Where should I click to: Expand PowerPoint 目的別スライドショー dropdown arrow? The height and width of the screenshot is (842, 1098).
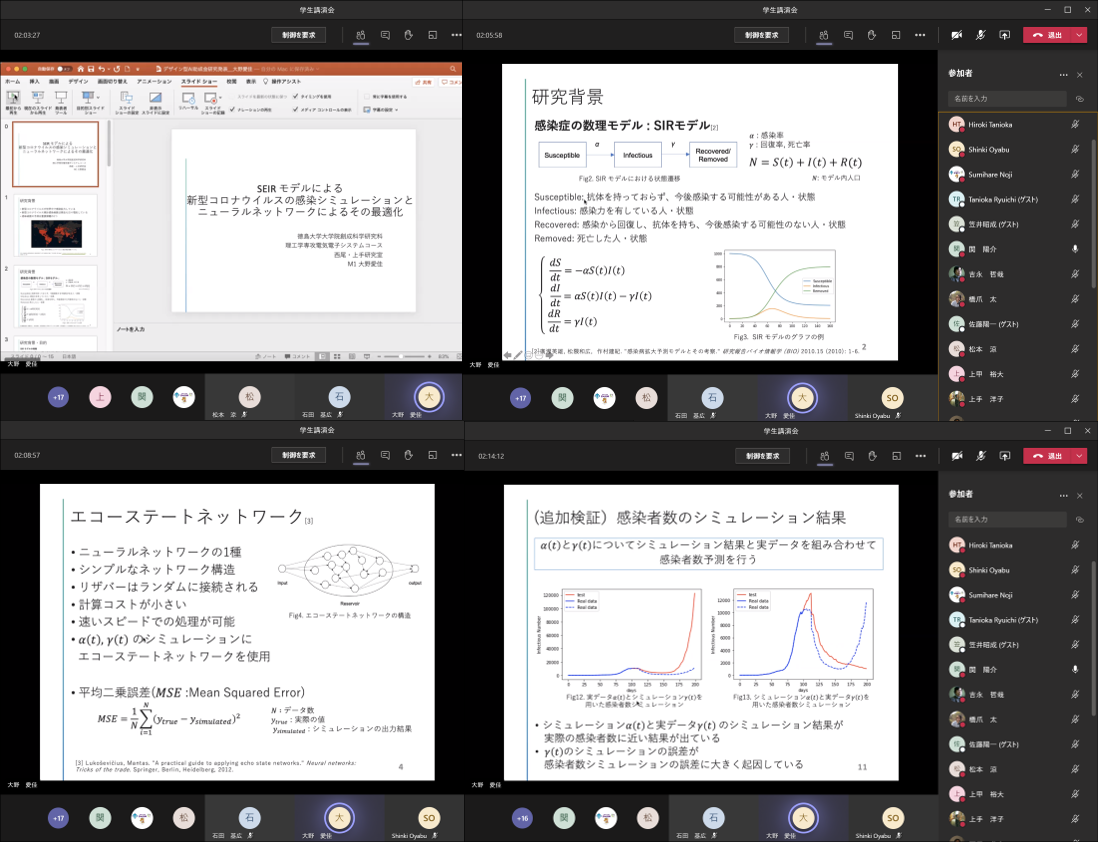click(96, 97)
